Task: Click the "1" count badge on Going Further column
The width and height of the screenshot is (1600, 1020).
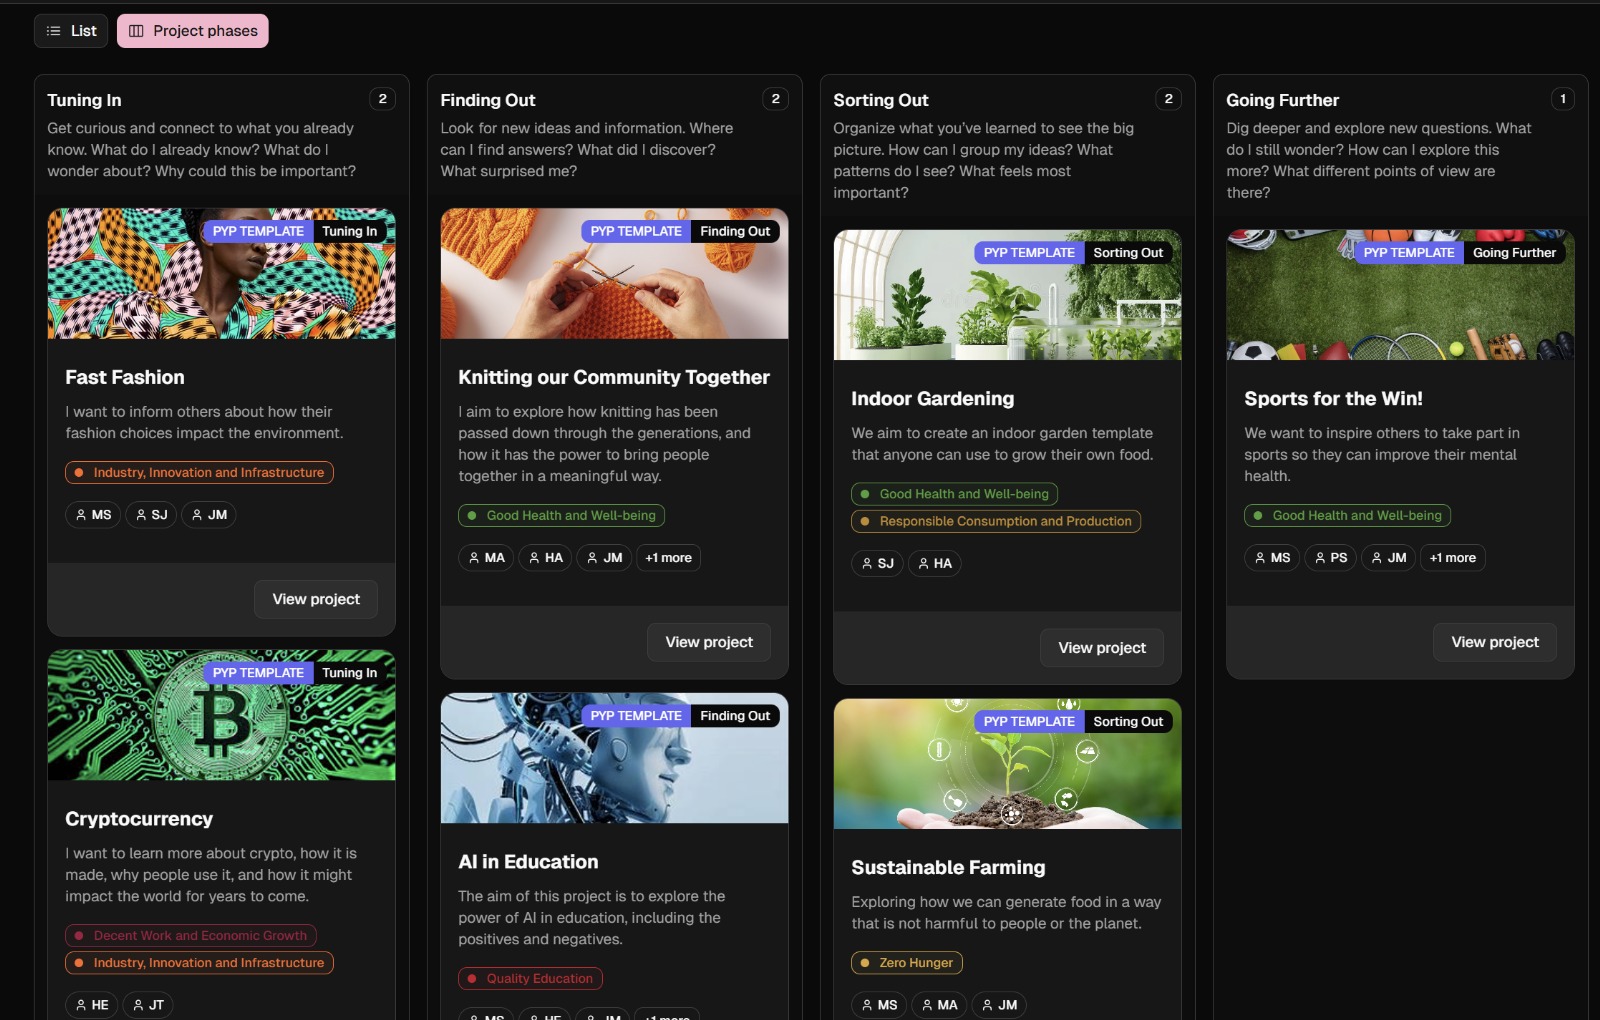Action: pyautogui.click(x=1561, y=98)
